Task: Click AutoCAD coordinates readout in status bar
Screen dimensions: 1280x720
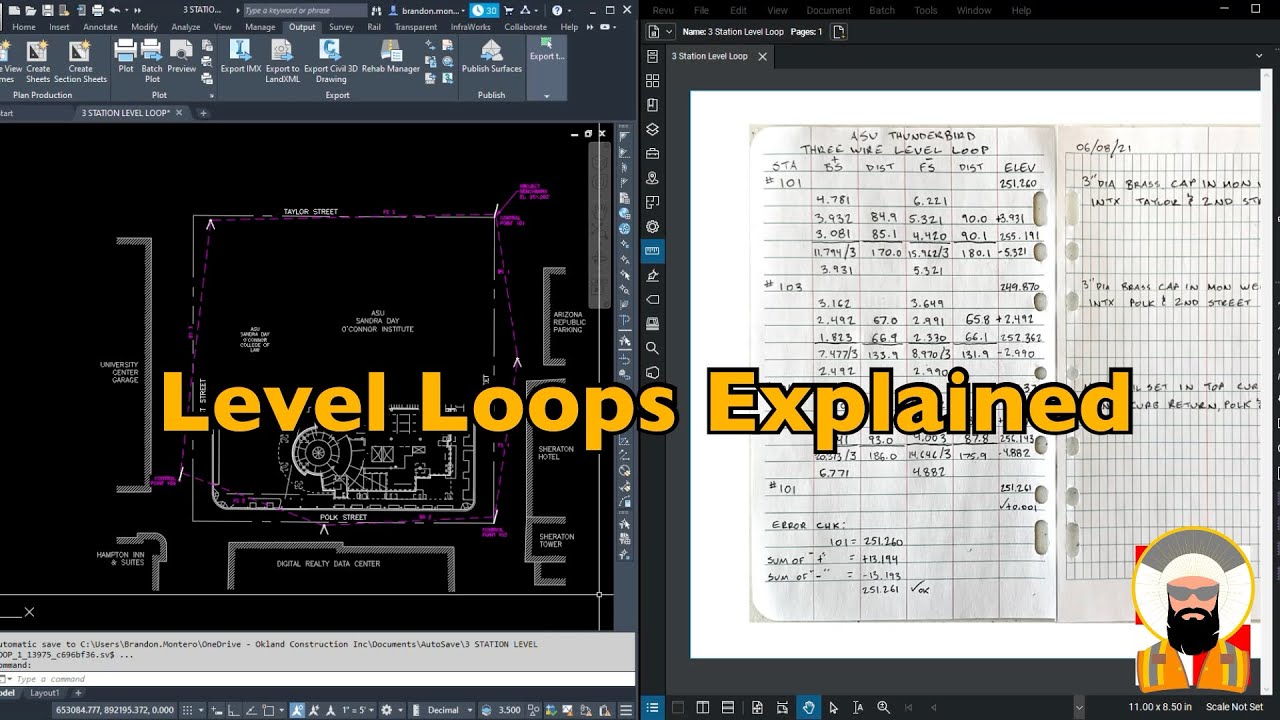Action: coord(116,710)
